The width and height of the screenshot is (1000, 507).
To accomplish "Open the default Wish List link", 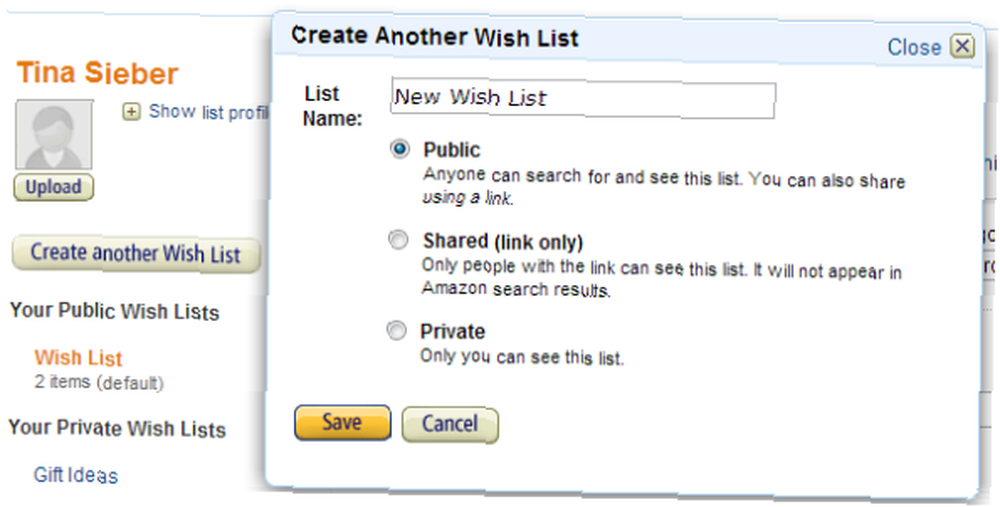I will (x=78, y=358).
